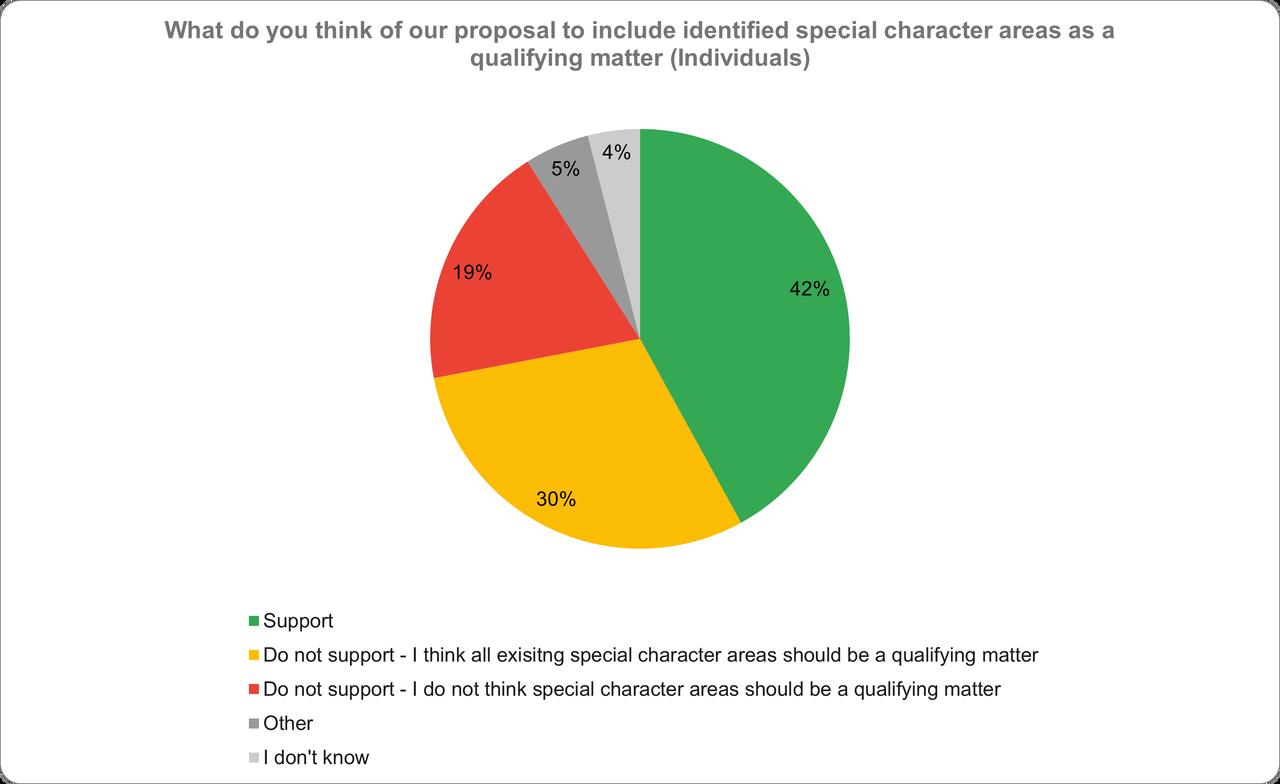
Task: Select the chart title text
Action: (640, 45)
